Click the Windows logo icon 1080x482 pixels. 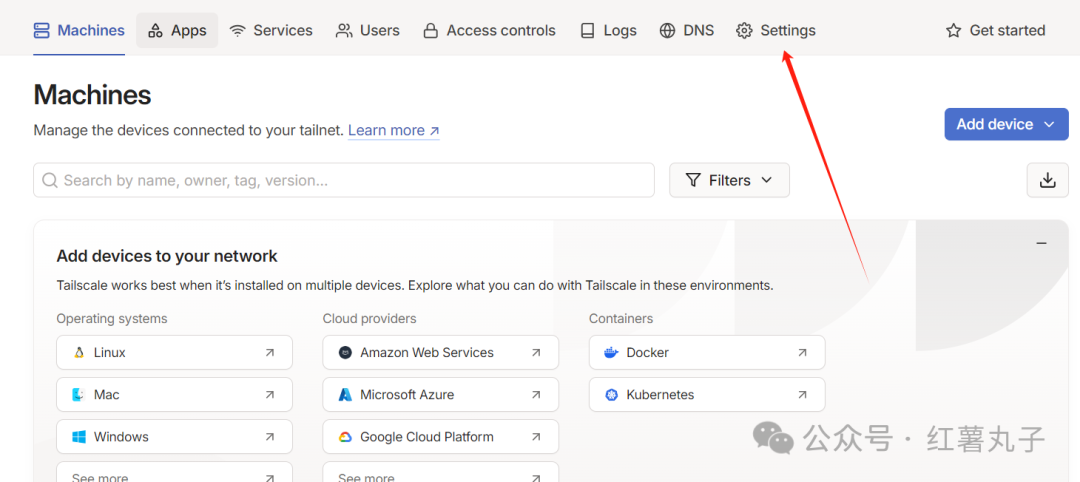click(x=79, y=437)
